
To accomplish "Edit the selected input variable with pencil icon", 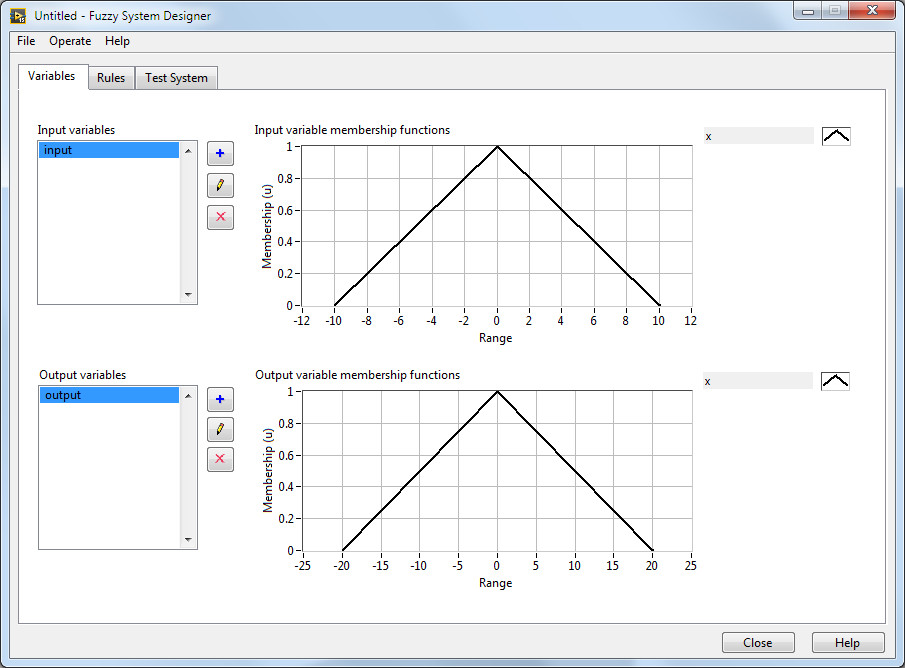I will [220, 185].
